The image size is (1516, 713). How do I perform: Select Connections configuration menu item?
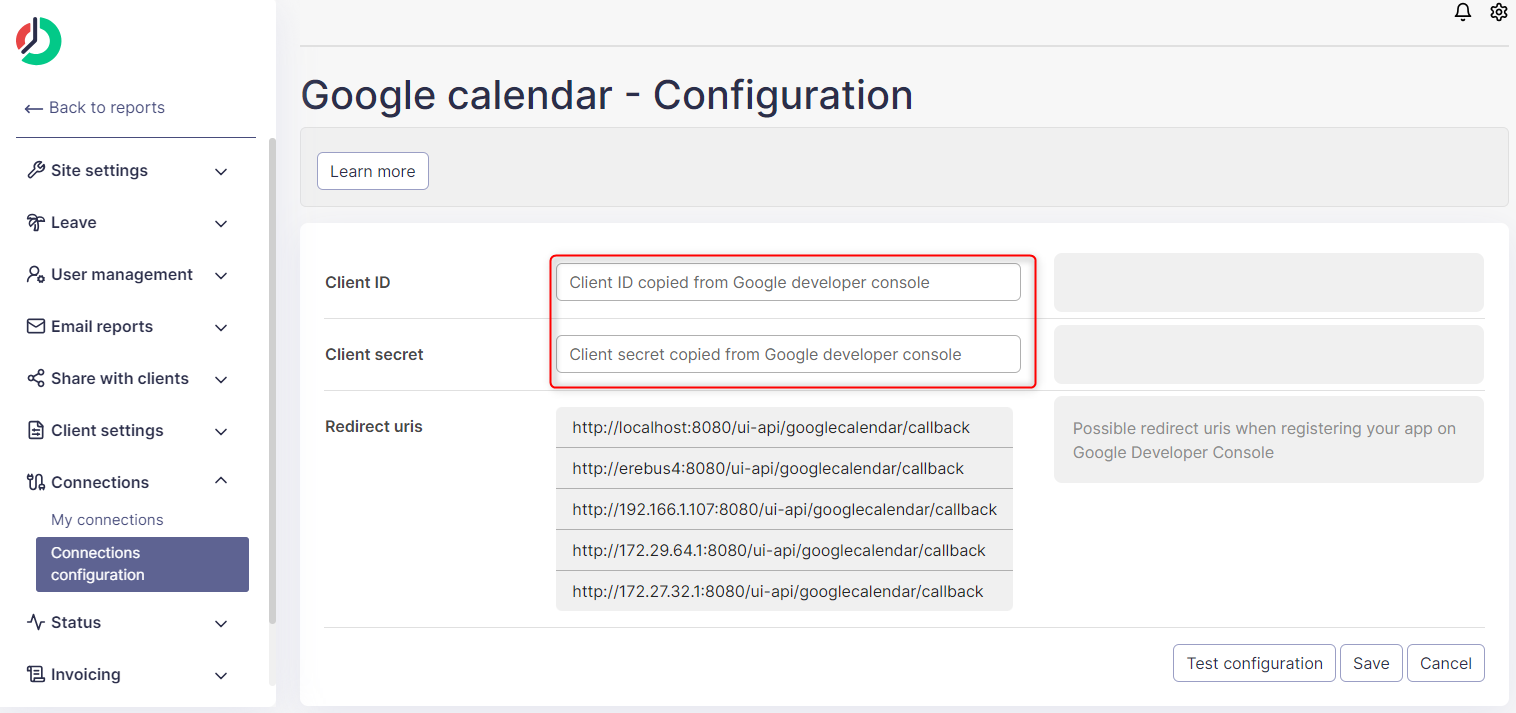pos(142,564)
